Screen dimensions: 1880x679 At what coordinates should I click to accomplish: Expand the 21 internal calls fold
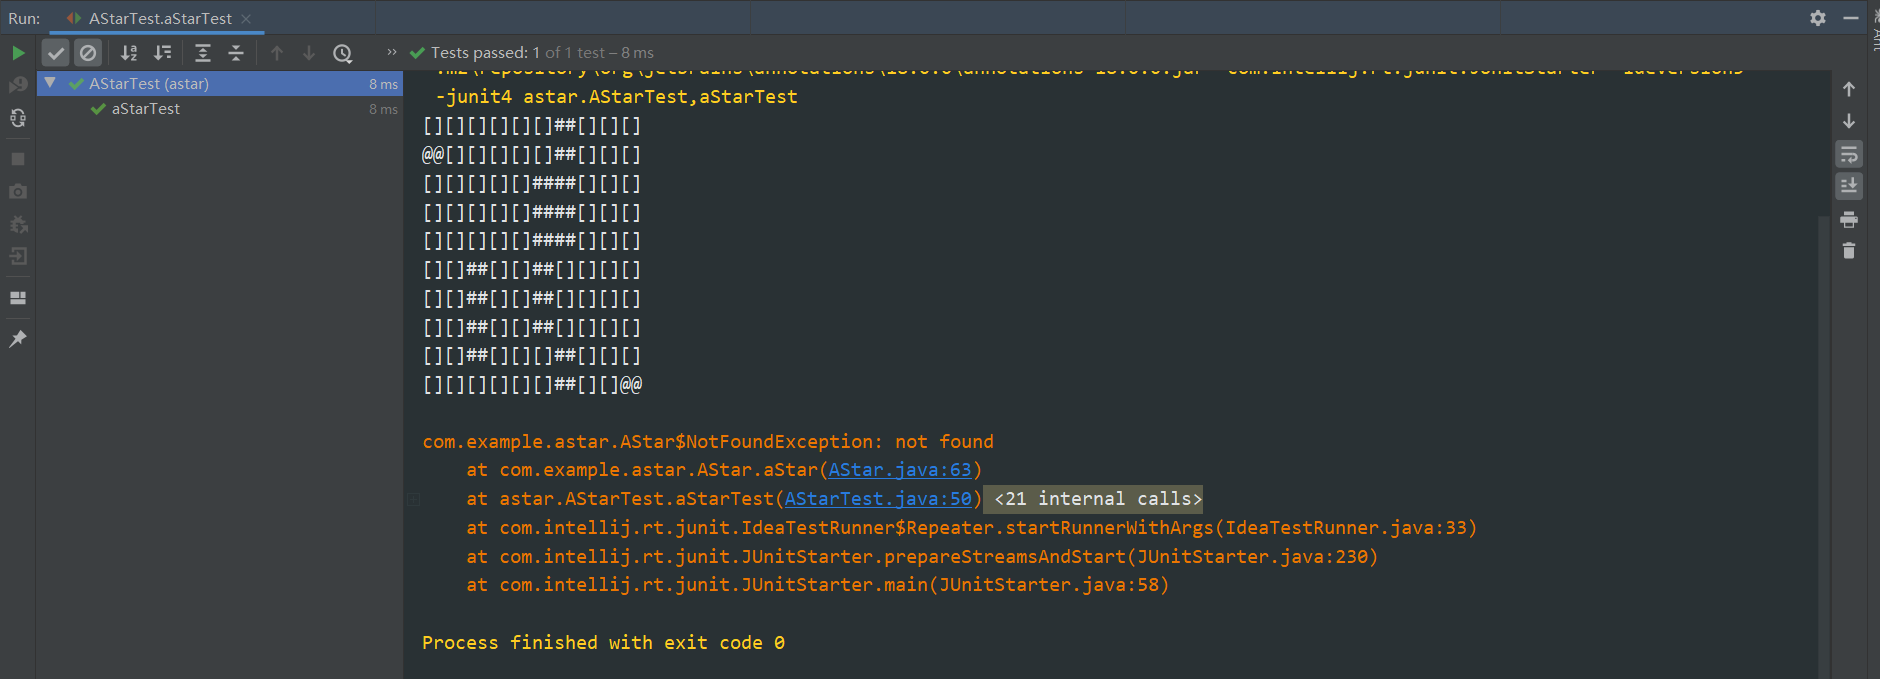pyautogui.click(x=1097, y=499)
